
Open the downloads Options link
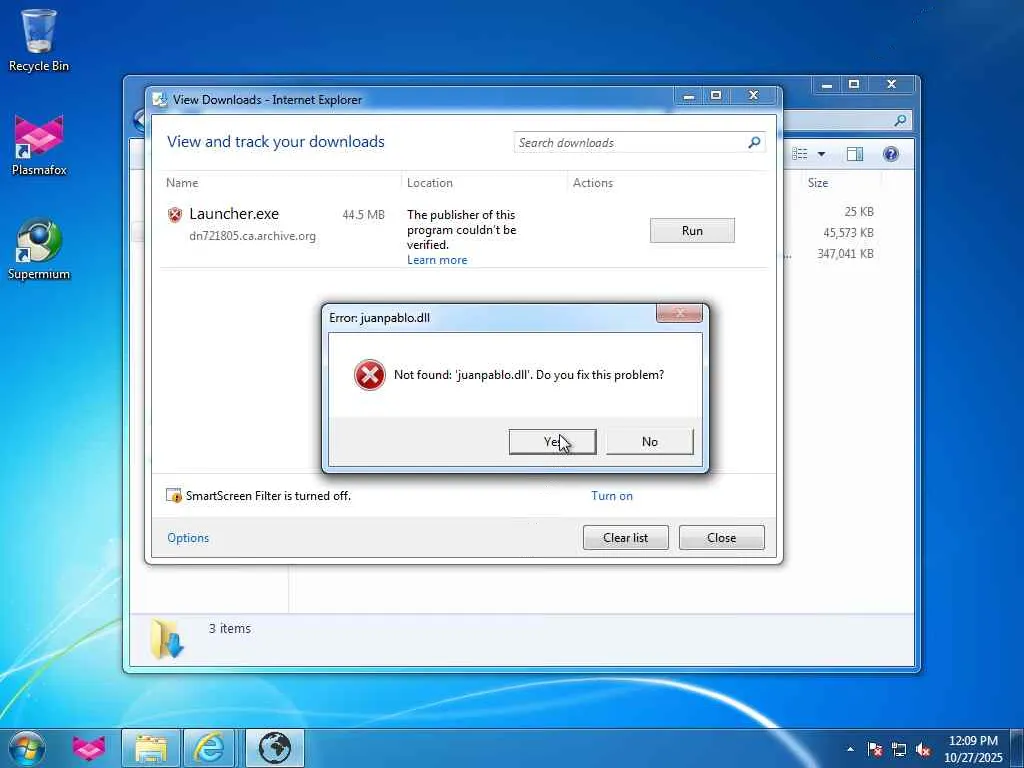point(188,537)
